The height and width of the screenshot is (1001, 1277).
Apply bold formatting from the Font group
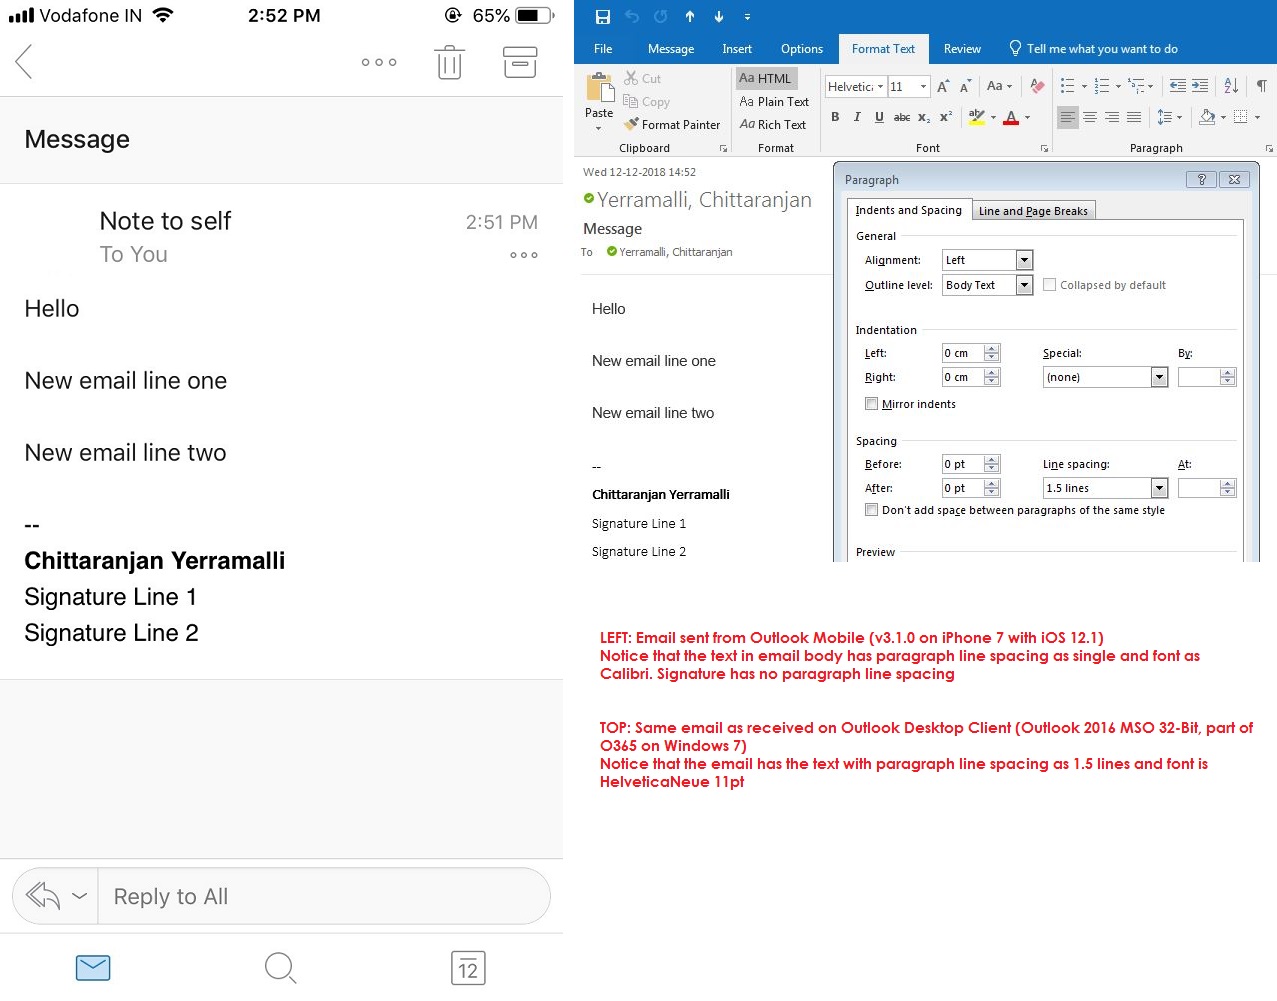pos(836,117)
